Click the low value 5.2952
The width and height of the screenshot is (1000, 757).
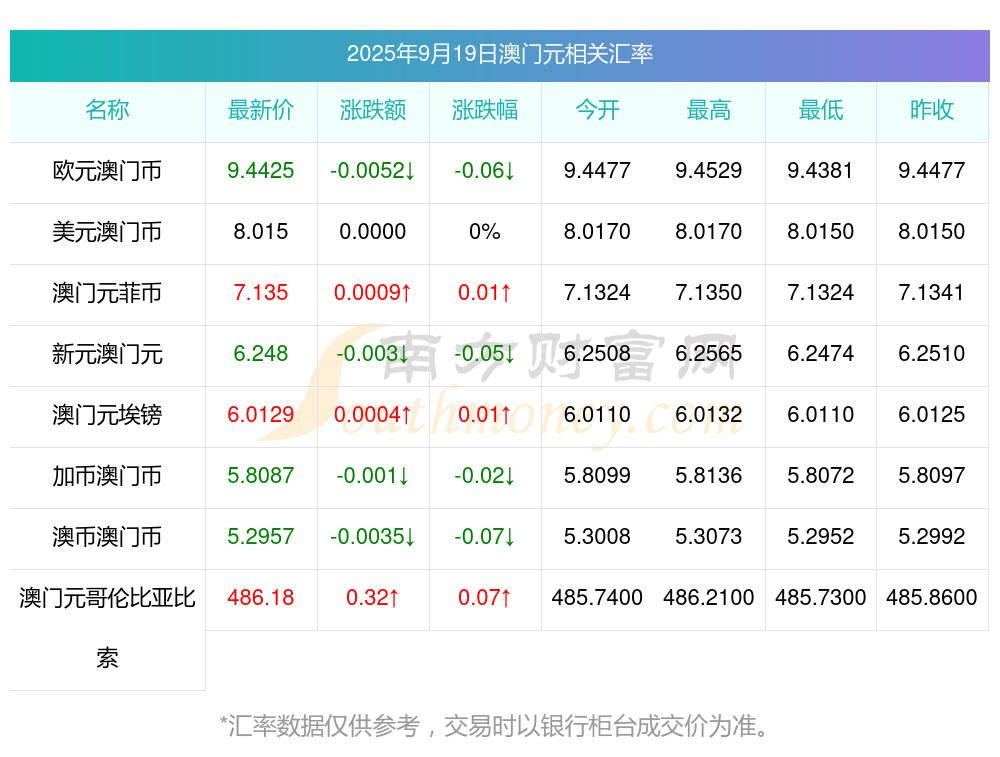pyautogui.click(x=820, y=536)
